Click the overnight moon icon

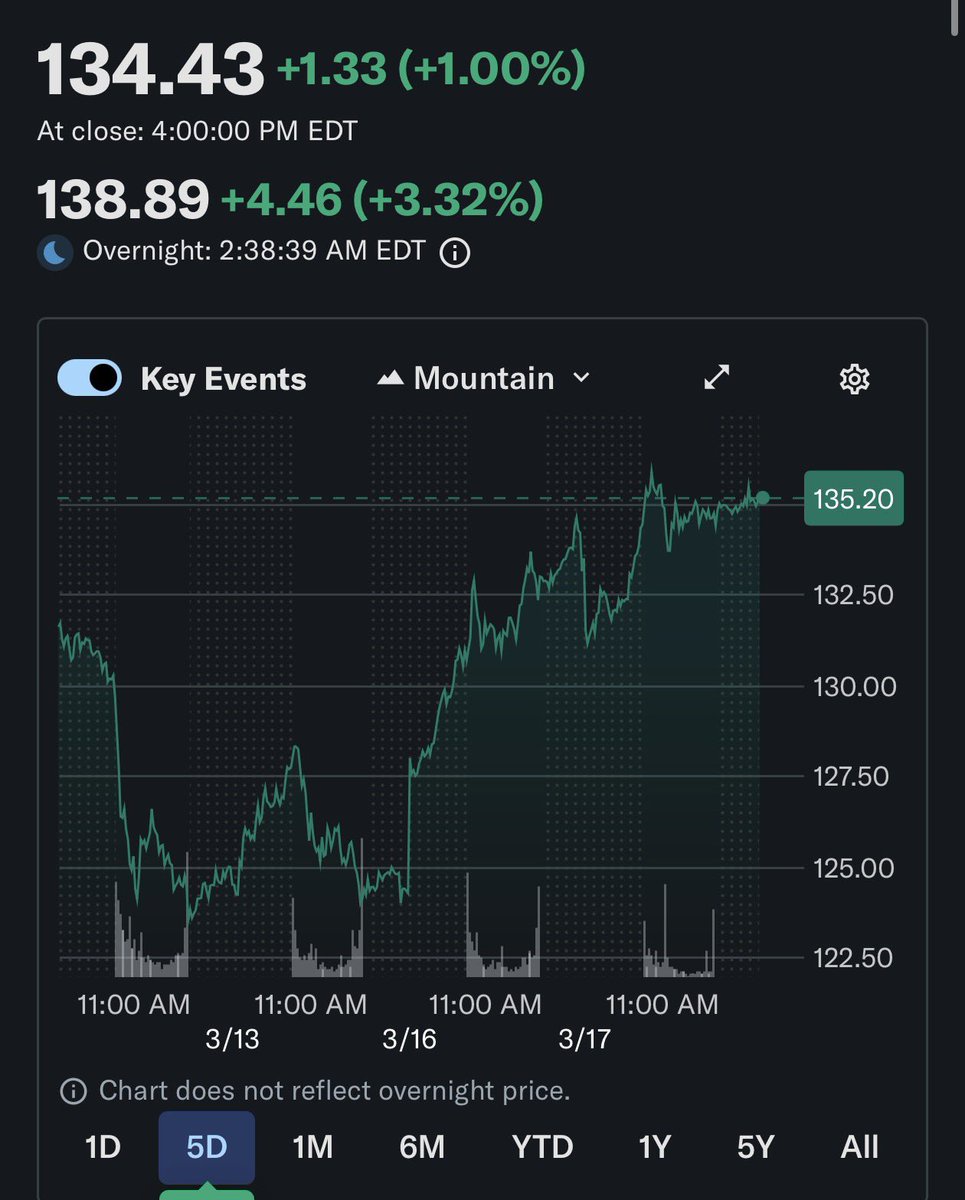pyautogui.click(x=55, y=252)
